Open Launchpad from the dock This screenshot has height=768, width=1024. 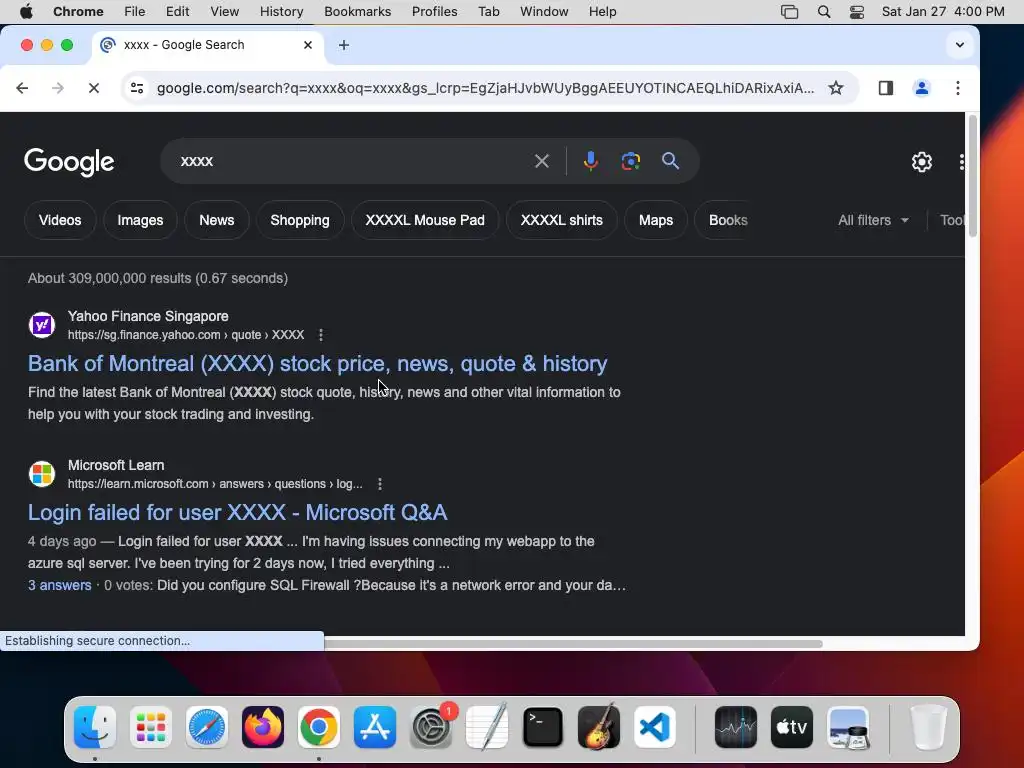tap(150, 727)
